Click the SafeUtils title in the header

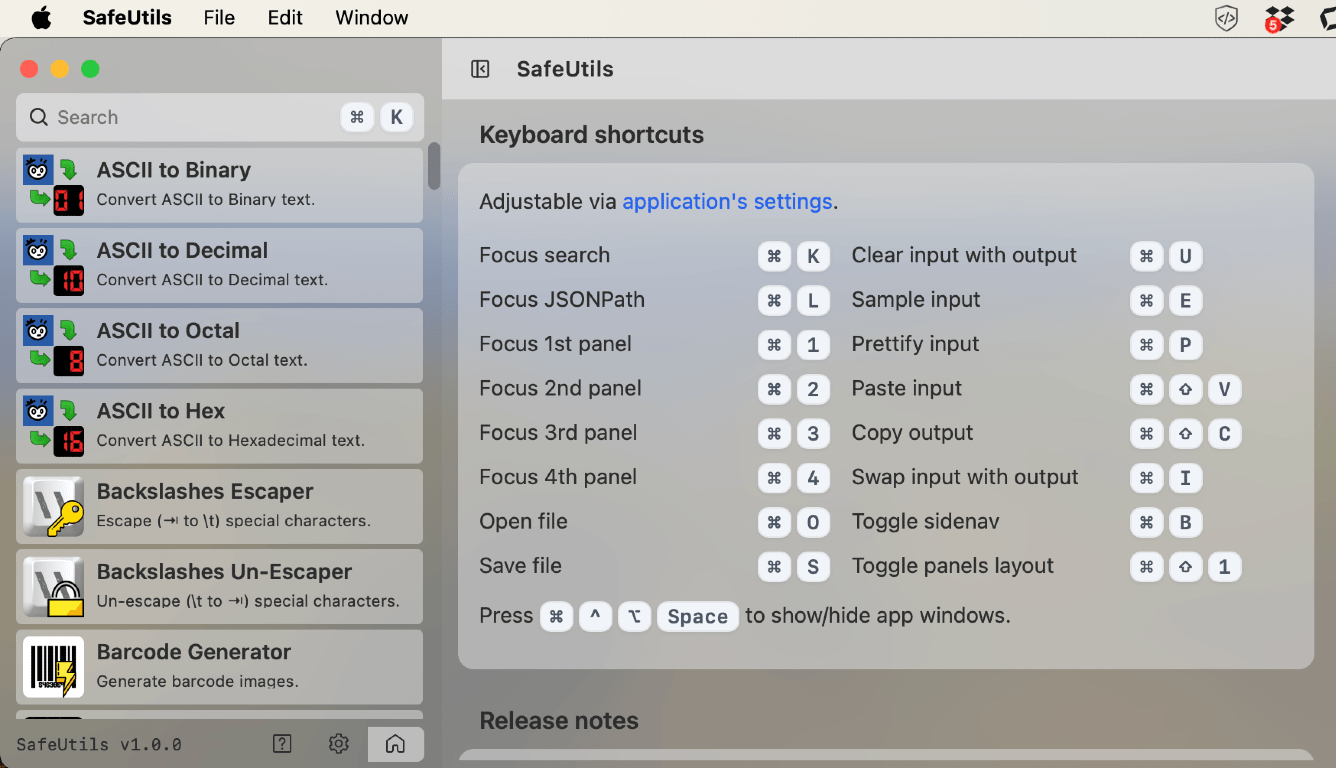pos(565,69)
